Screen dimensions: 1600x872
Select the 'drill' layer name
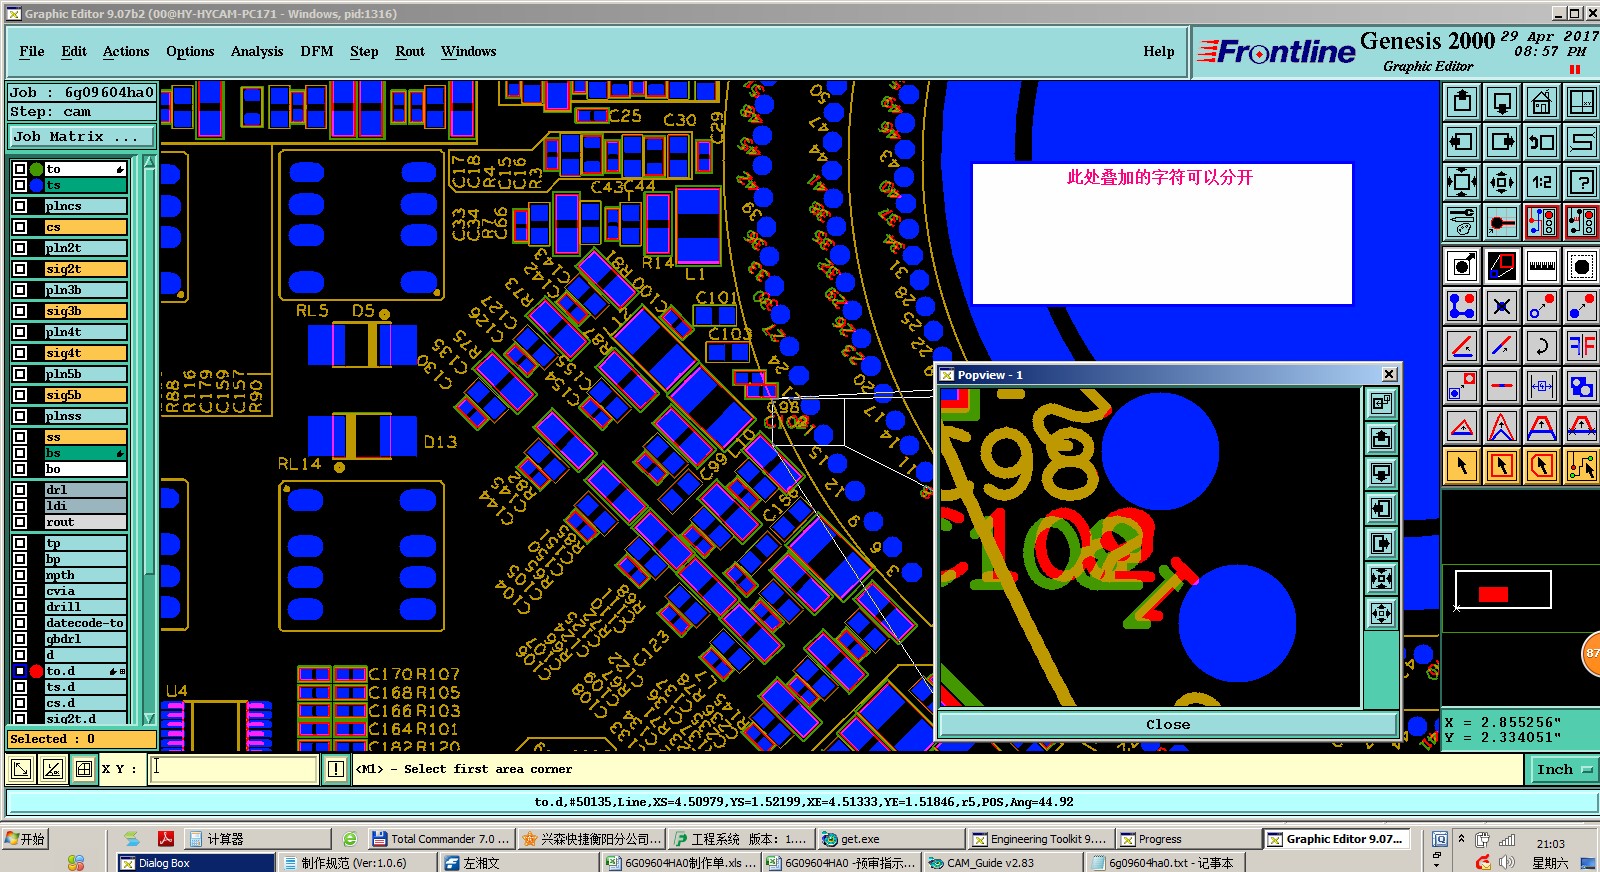click(85, 607)
